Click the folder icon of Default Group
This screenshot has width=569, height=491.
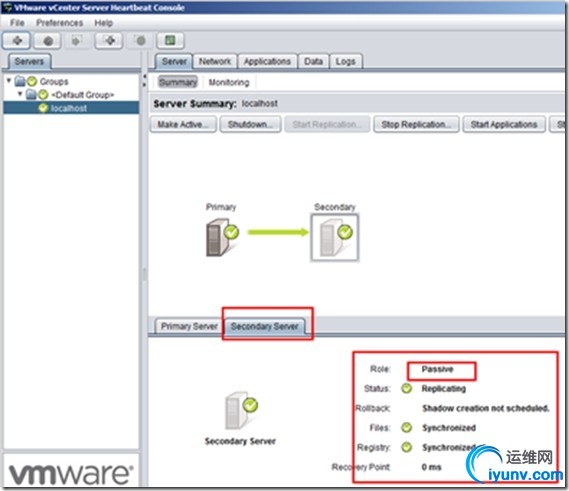[x=32, y=95]
